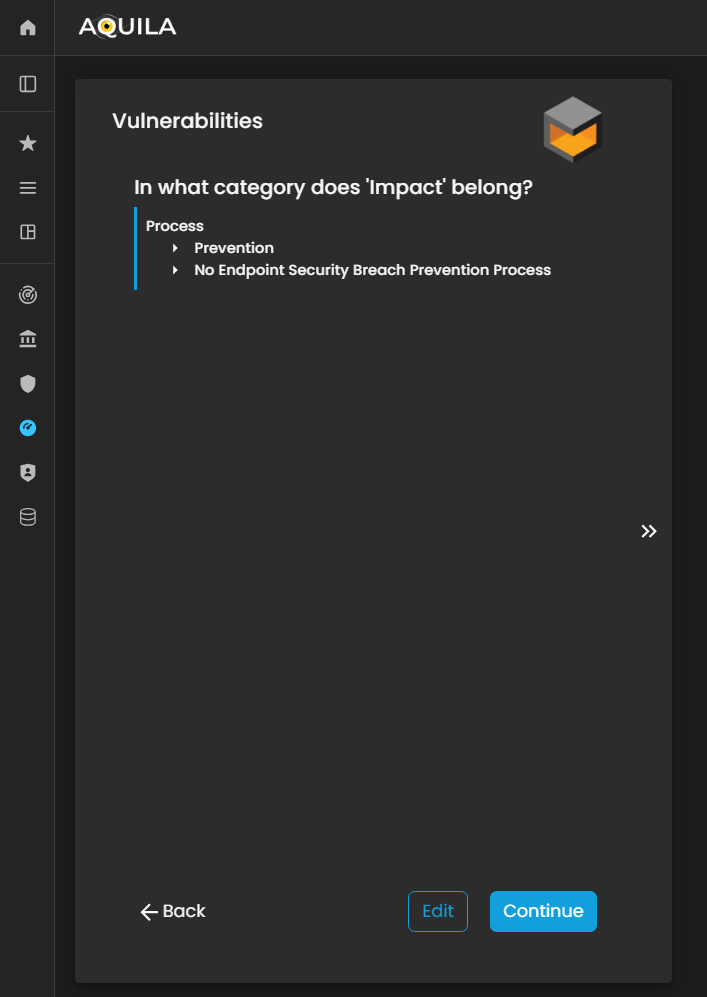This screenshot has width=707, height=997.
Task: Click the home icon in sidebar
Action: click(28, 28)
